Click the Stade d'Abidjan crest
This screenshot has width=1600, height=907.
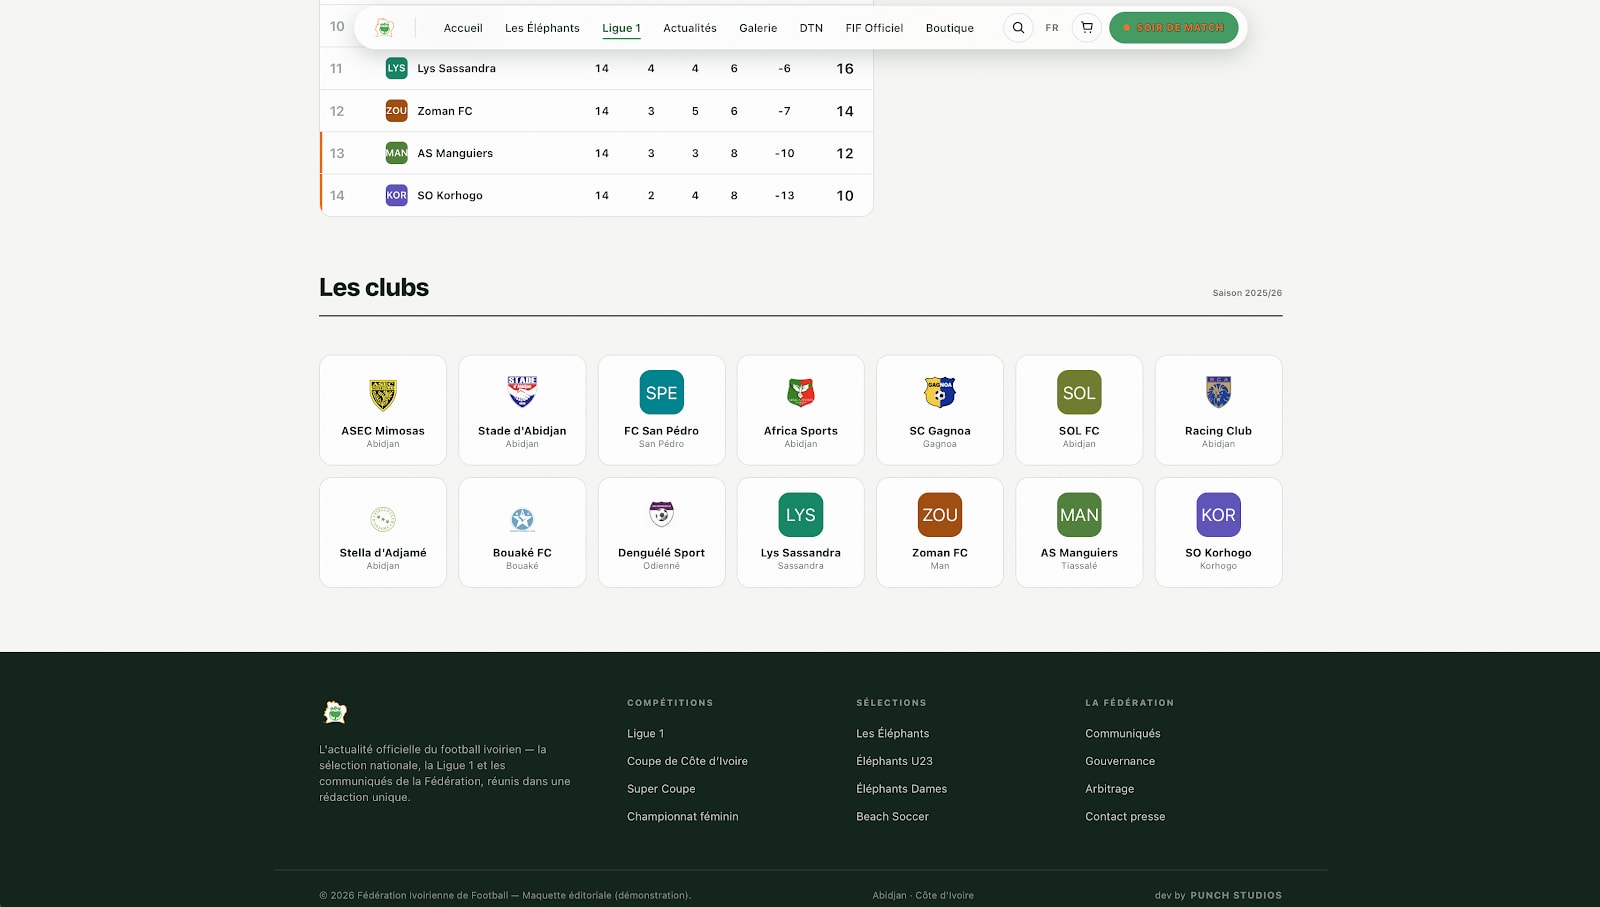click(522, 392)
